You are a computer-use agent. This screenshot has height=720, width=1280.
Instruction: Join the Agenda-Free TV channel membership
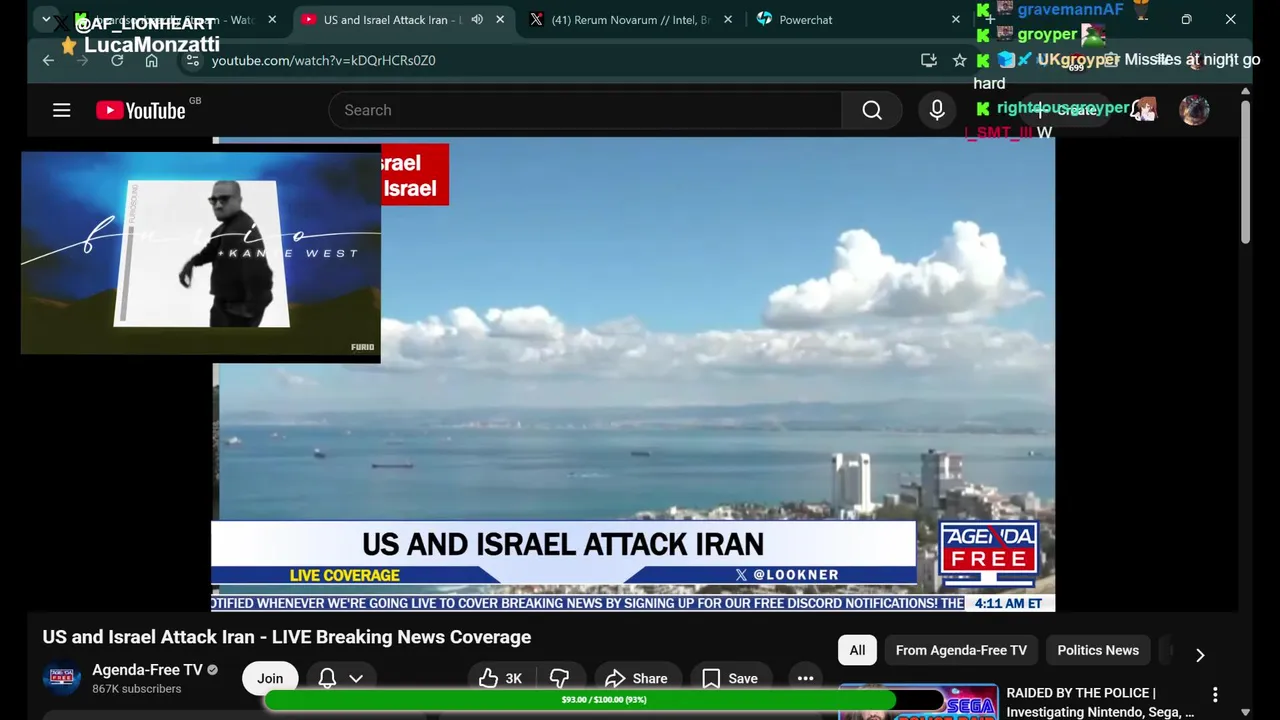point(270,678)
